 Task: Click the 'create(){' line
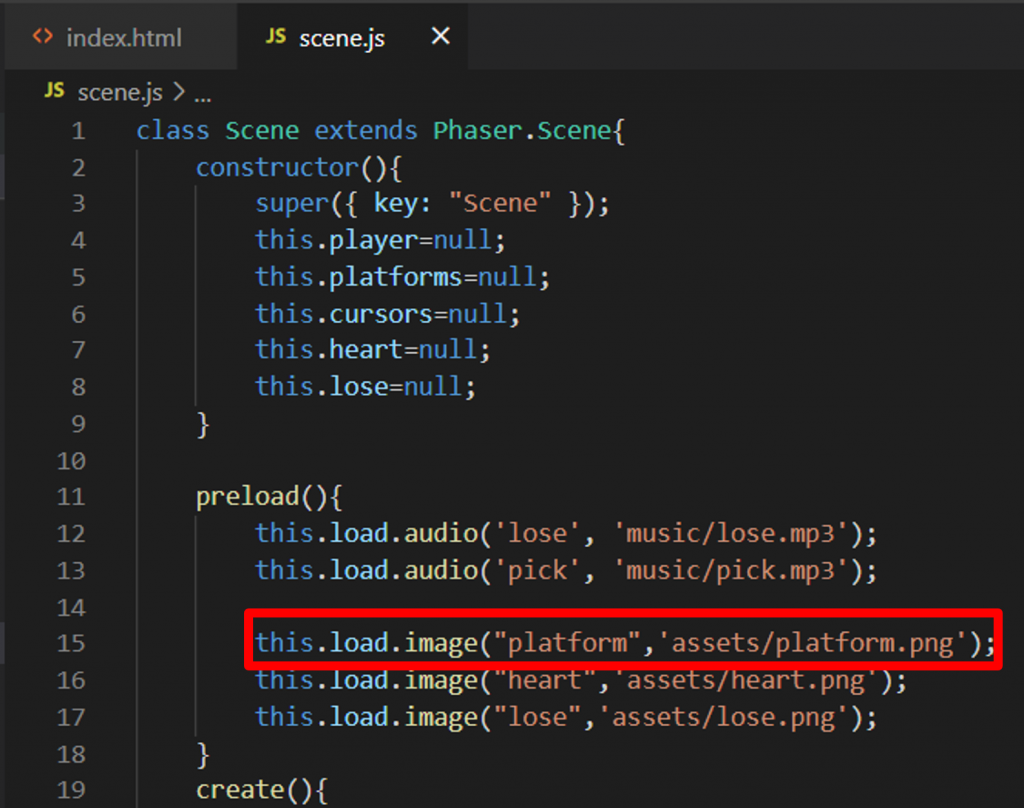[262, 790]
